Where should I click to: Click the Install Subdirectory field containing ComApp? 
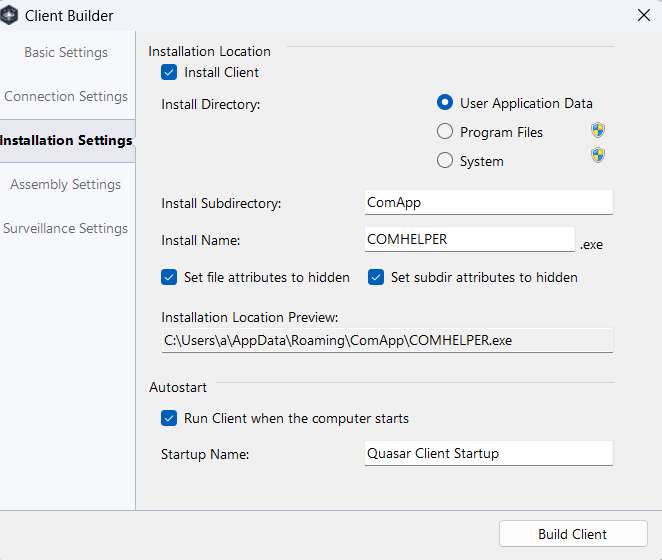pos(488,202)
